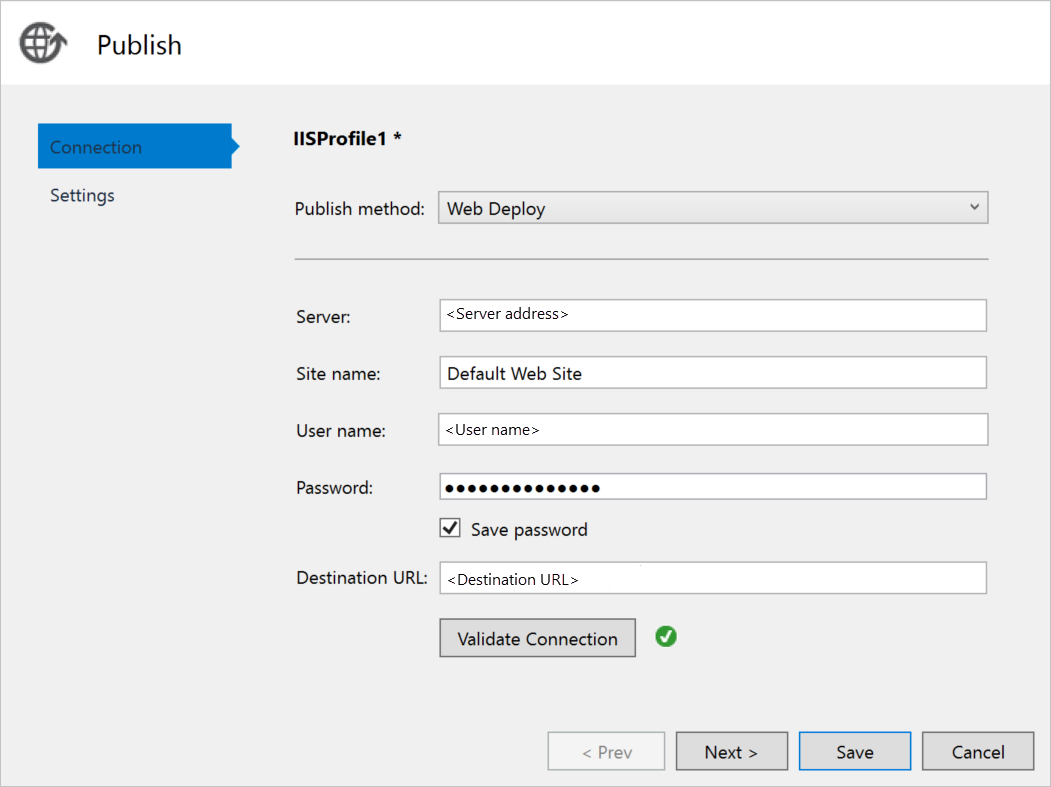
Task: Click the Server address input field
Action: tap(712, 315)
